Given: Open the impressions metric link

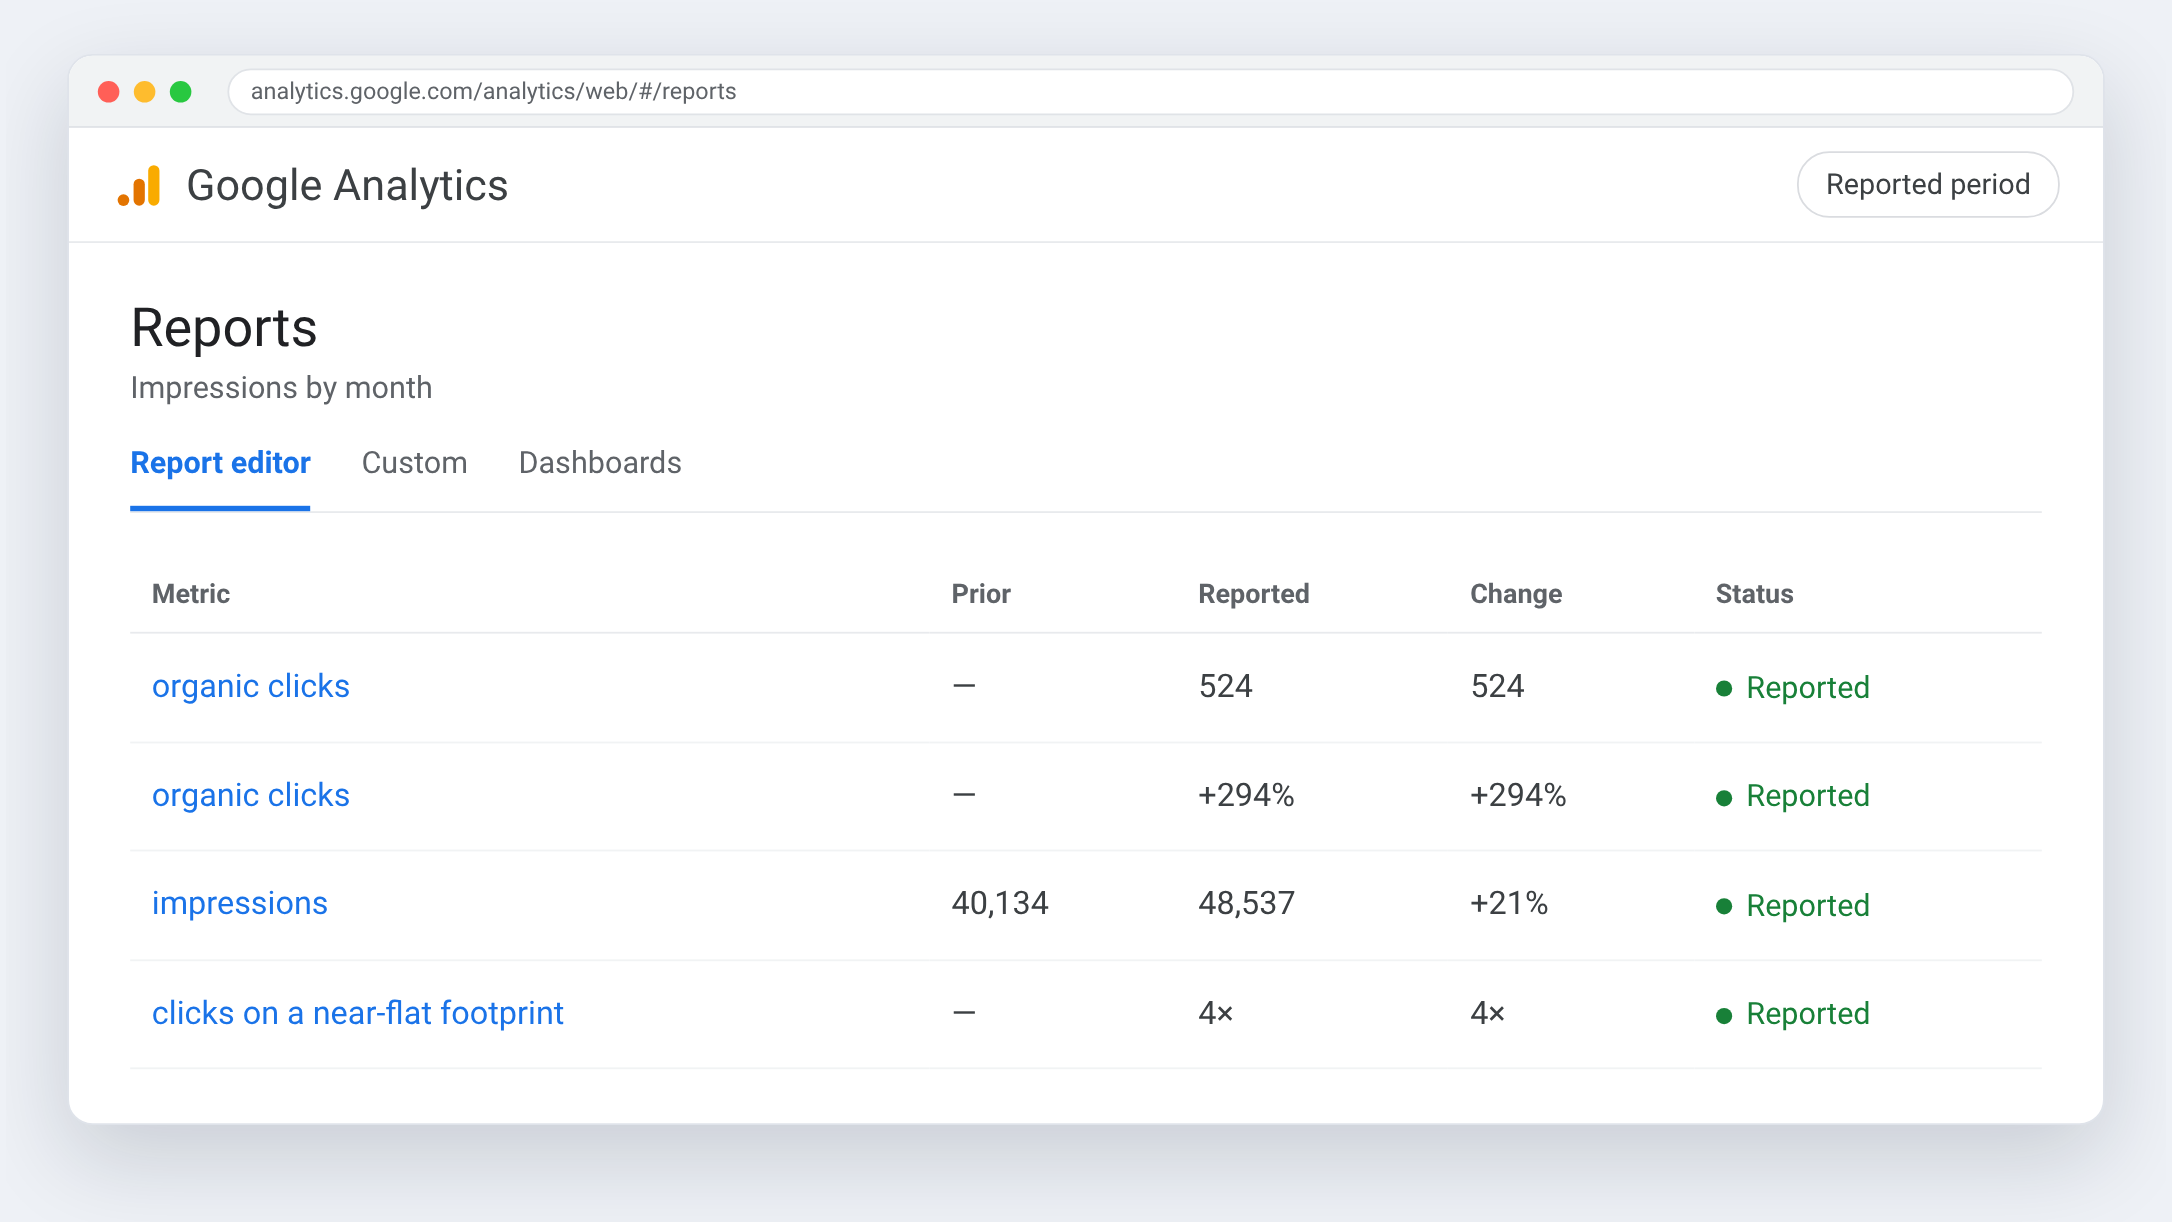Looking at the screenshot, I should point(240,903).
